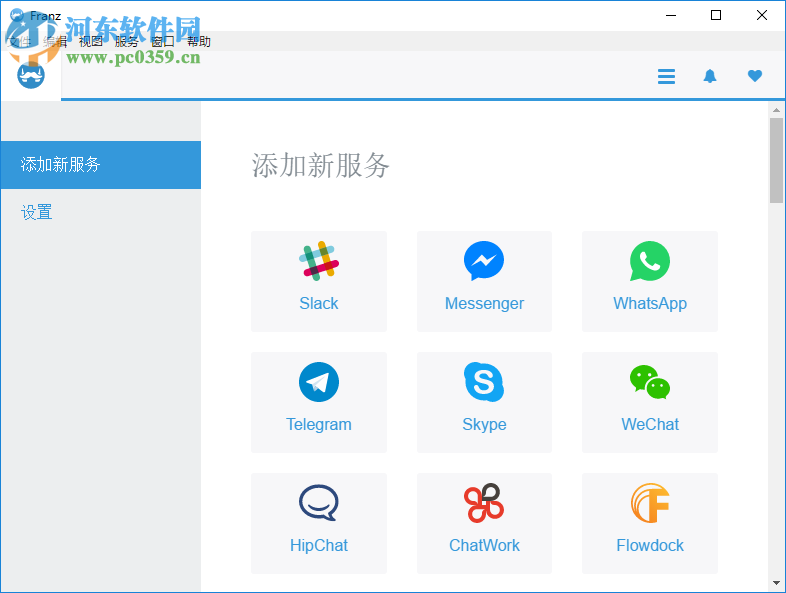Open the 添加新服务 sidebar section
The height and width of the screenshot is (593, 786).
101,165
